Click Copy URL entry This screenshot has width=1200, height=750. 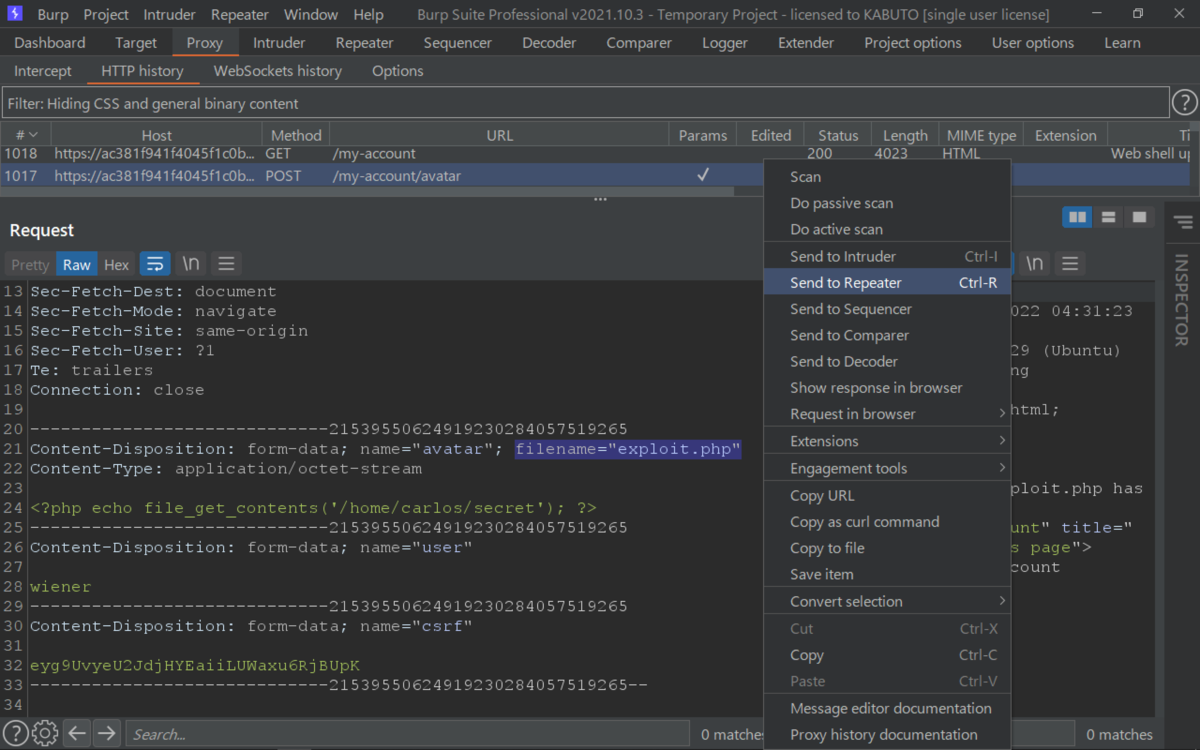pyautogui.click(x=886, y=496)
